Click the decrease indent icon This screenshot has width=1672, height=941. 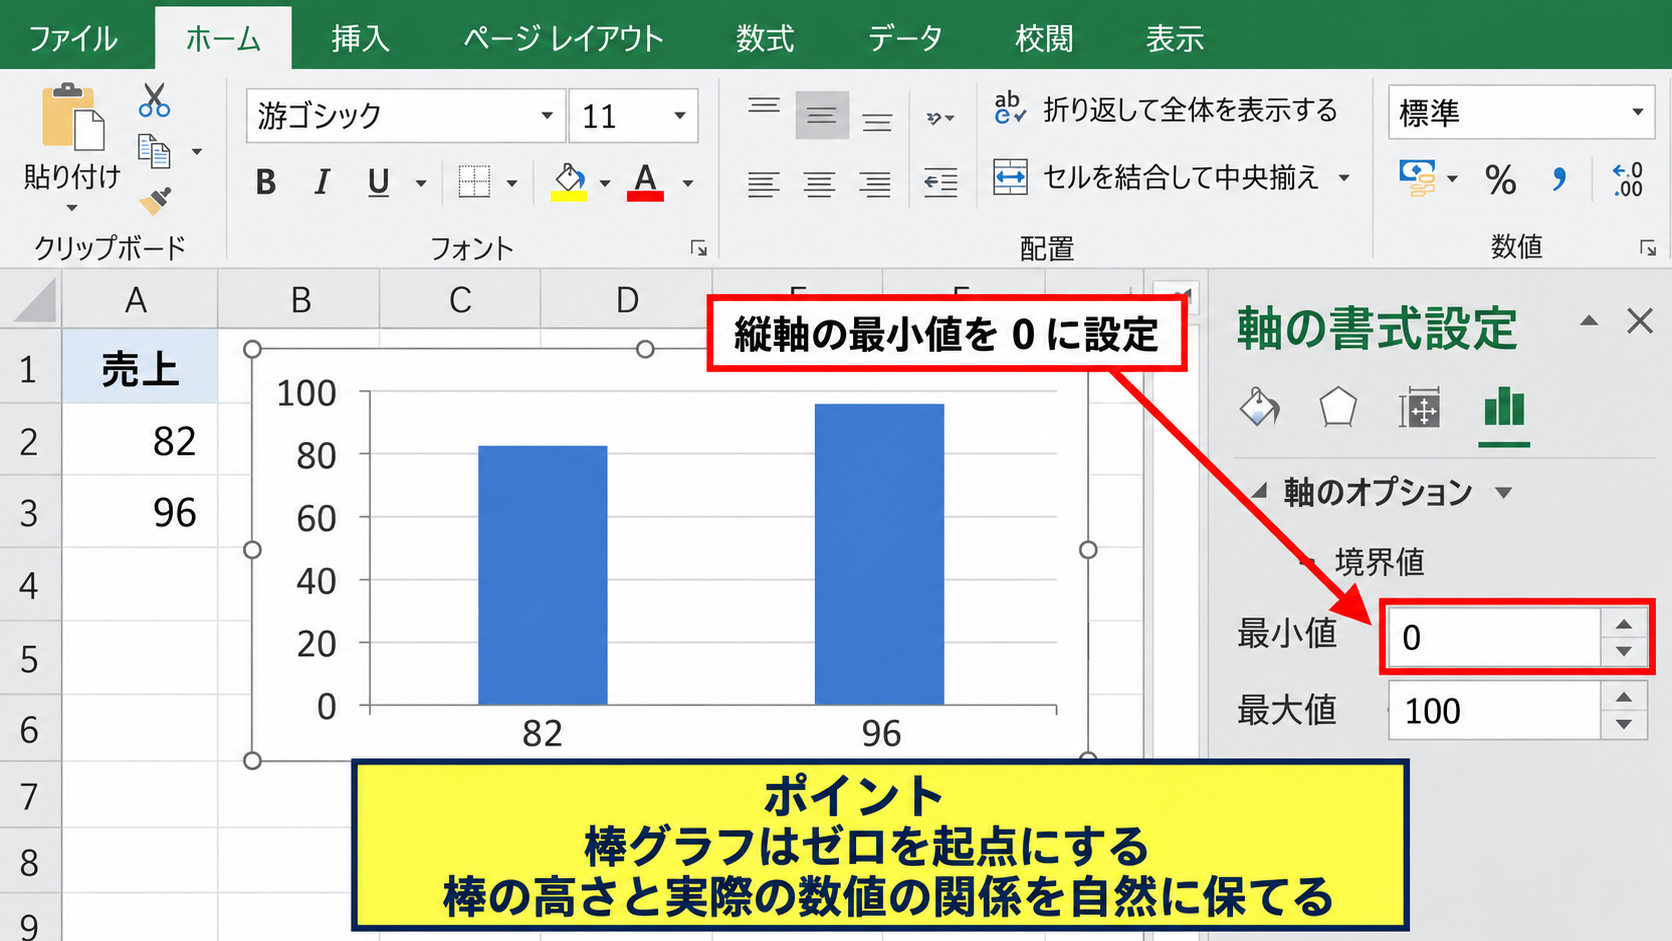coord(940,182)
